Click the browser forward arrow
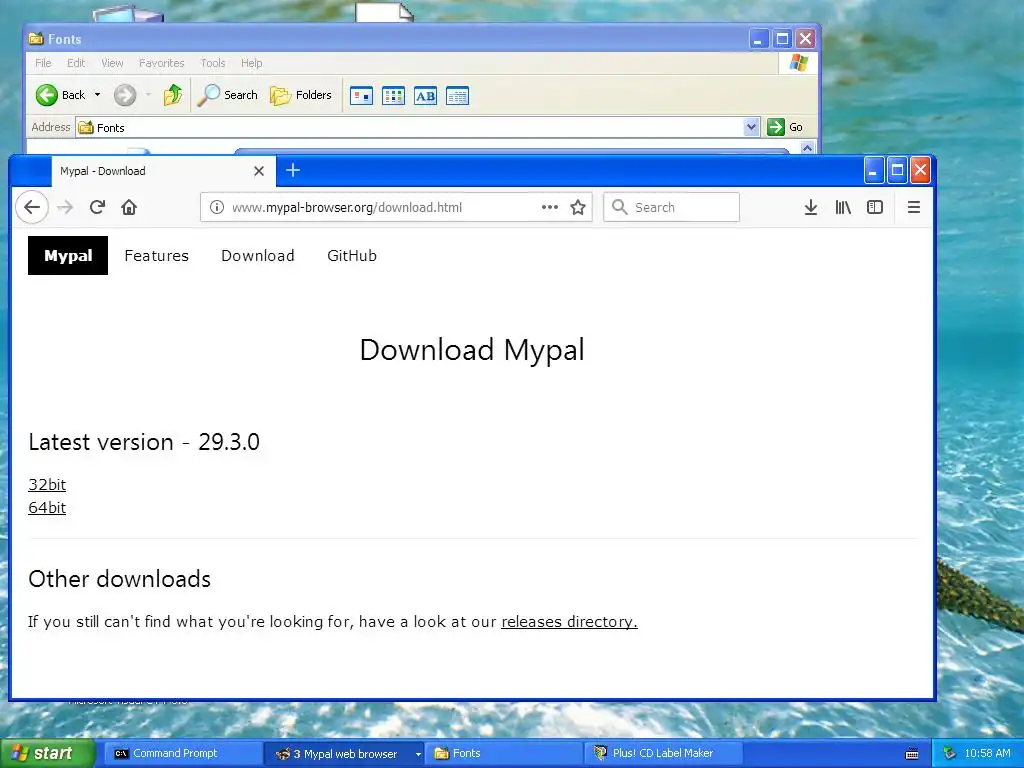This screenshot has height=768, width=1024. coord(65,208)
